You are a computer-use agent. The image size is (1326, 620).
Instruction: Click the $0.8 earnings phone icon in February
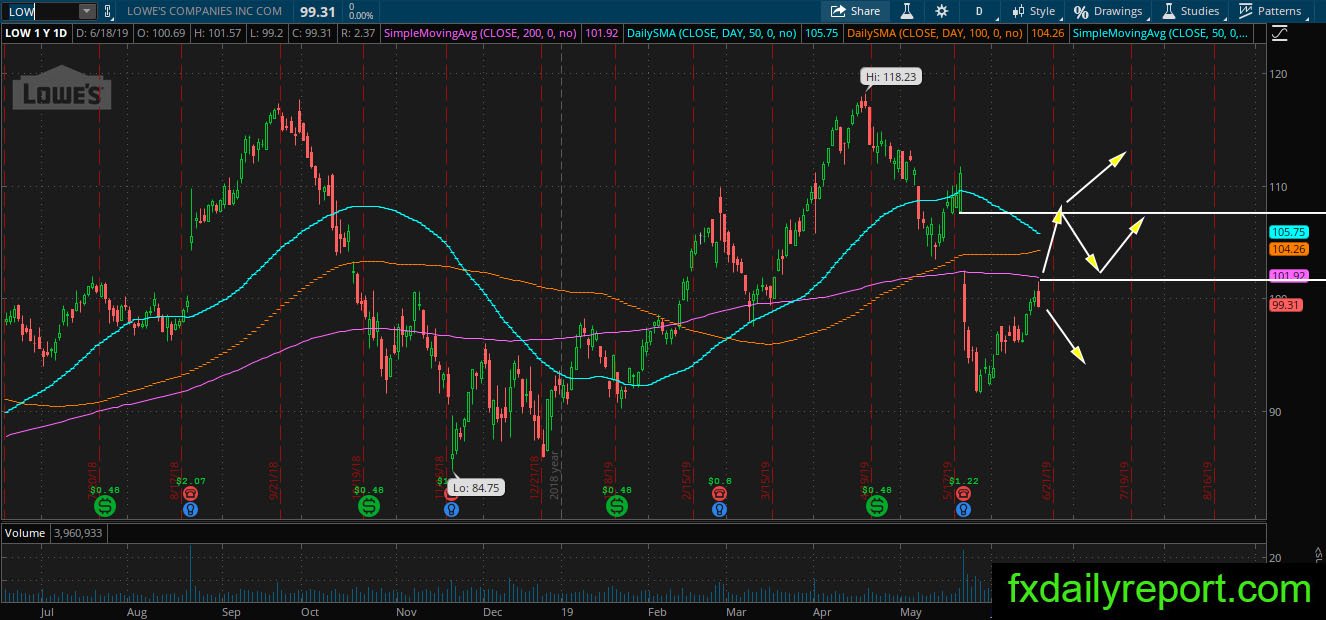click(x=719, y=494)
